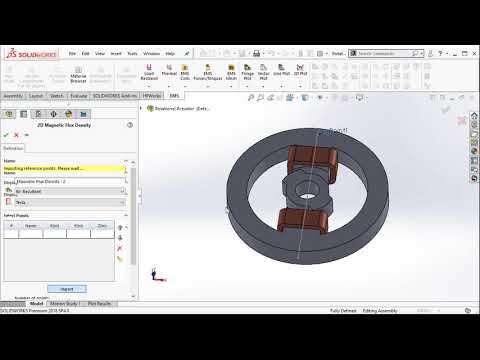
Task: Click the Magnetic Flux Density name field
Action: pyautogui.click(x=70, y=182)
